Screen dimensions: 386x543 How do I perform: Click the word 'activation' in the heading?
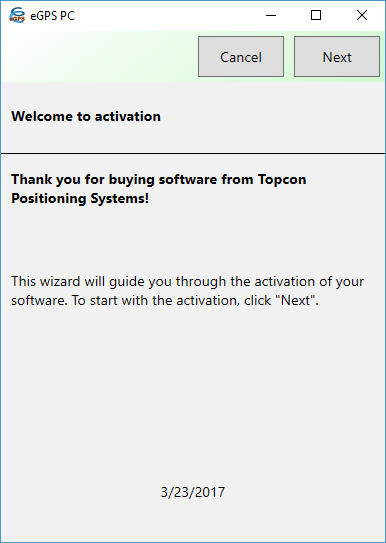click(128, 116)
